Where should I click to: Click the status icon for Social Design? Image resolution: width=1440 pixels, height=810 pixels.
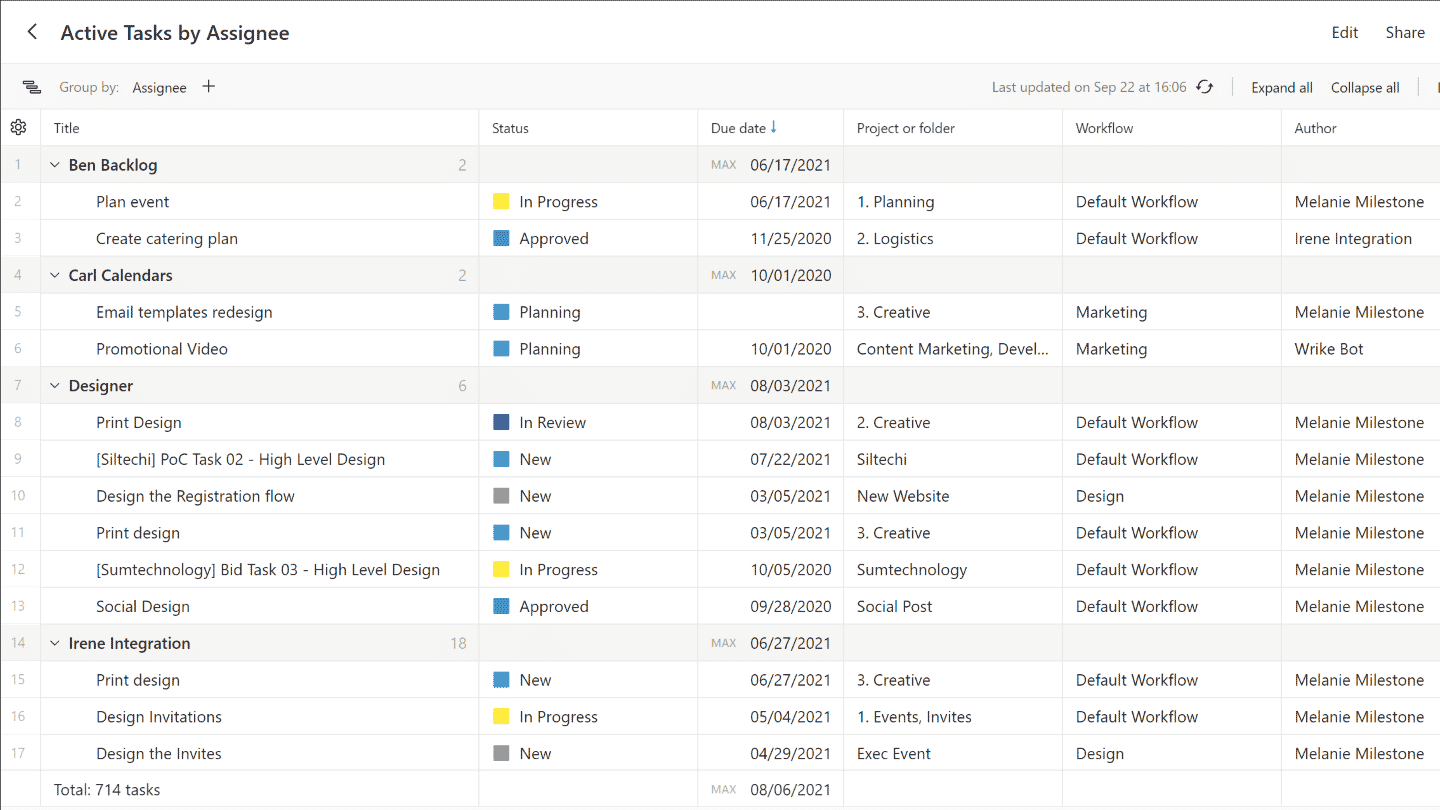pyautogui.click(x=501, y=607)
